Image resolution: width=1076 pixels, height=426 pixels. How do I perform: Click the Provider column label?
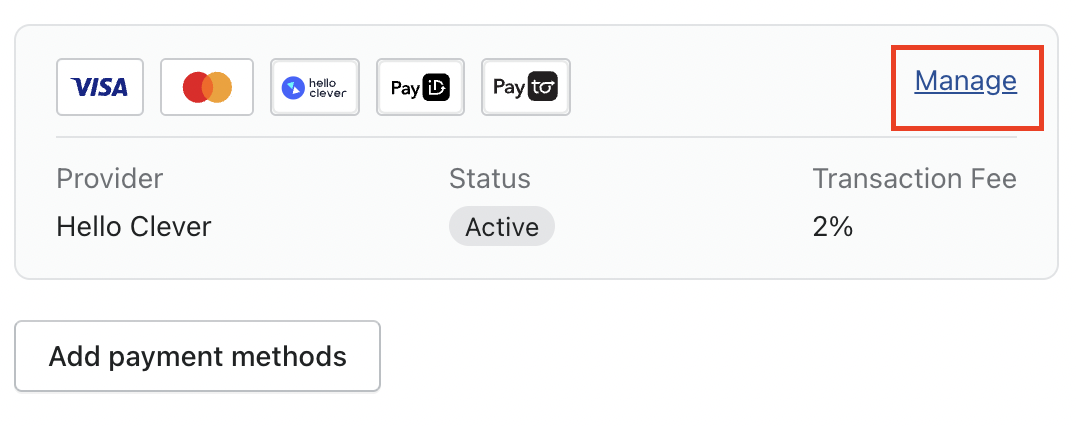109,179
